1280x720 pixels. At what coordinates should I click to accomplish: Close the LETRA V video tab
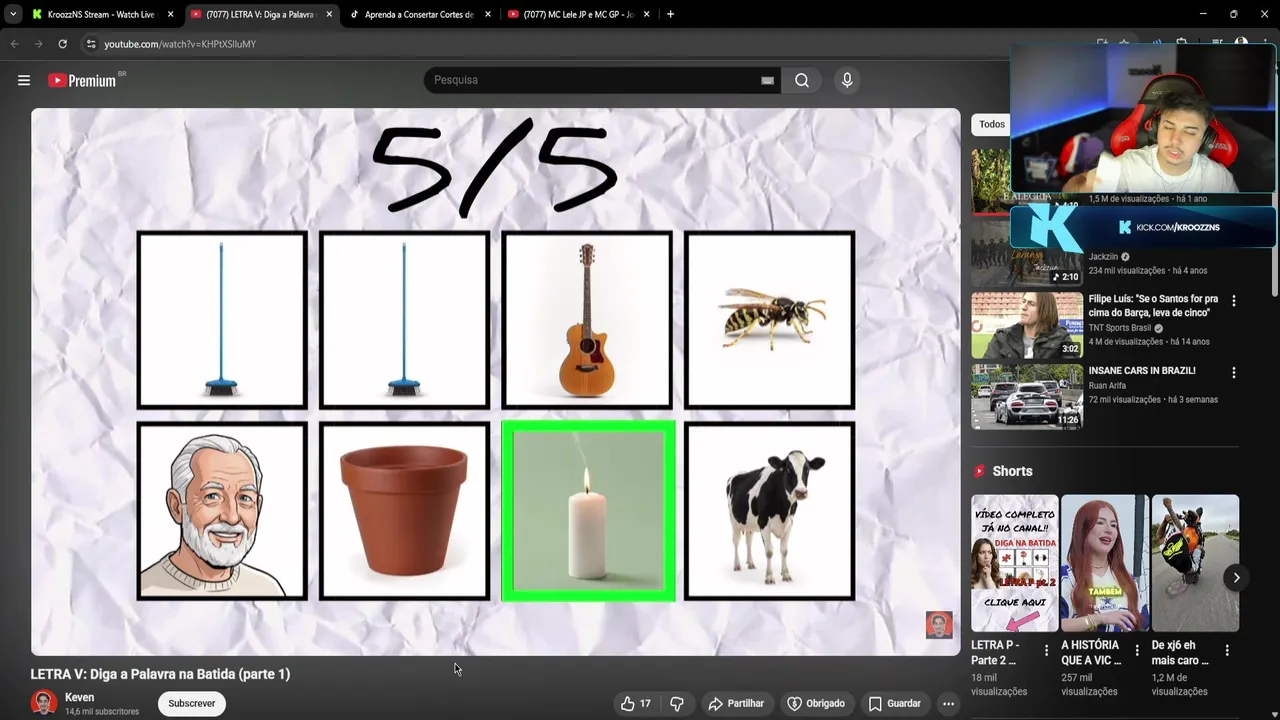pos(328,14)
